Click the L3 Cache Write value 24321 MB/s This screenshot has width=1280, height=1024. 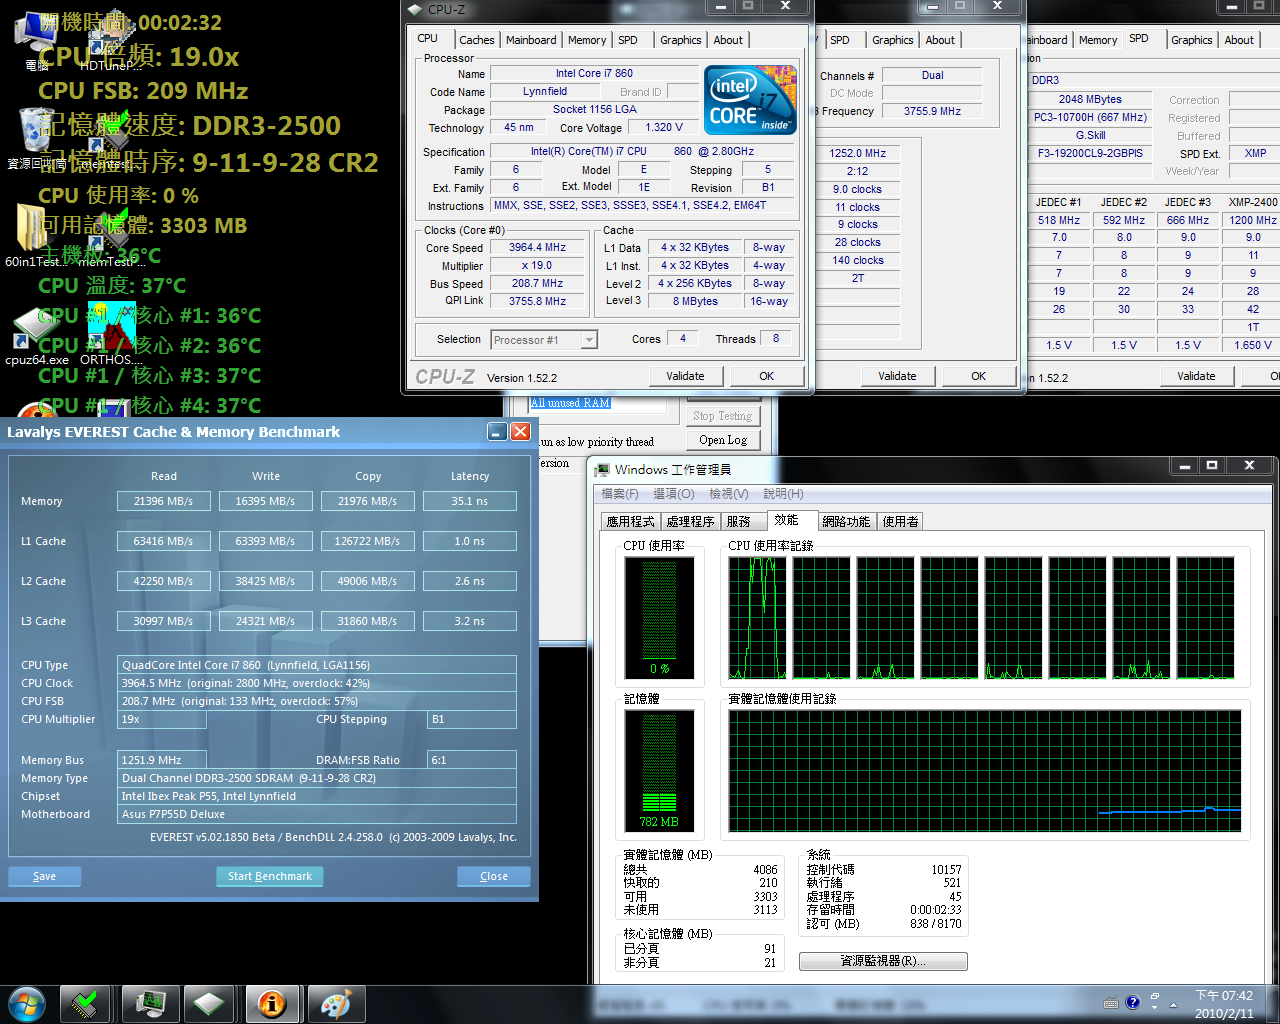265,621
